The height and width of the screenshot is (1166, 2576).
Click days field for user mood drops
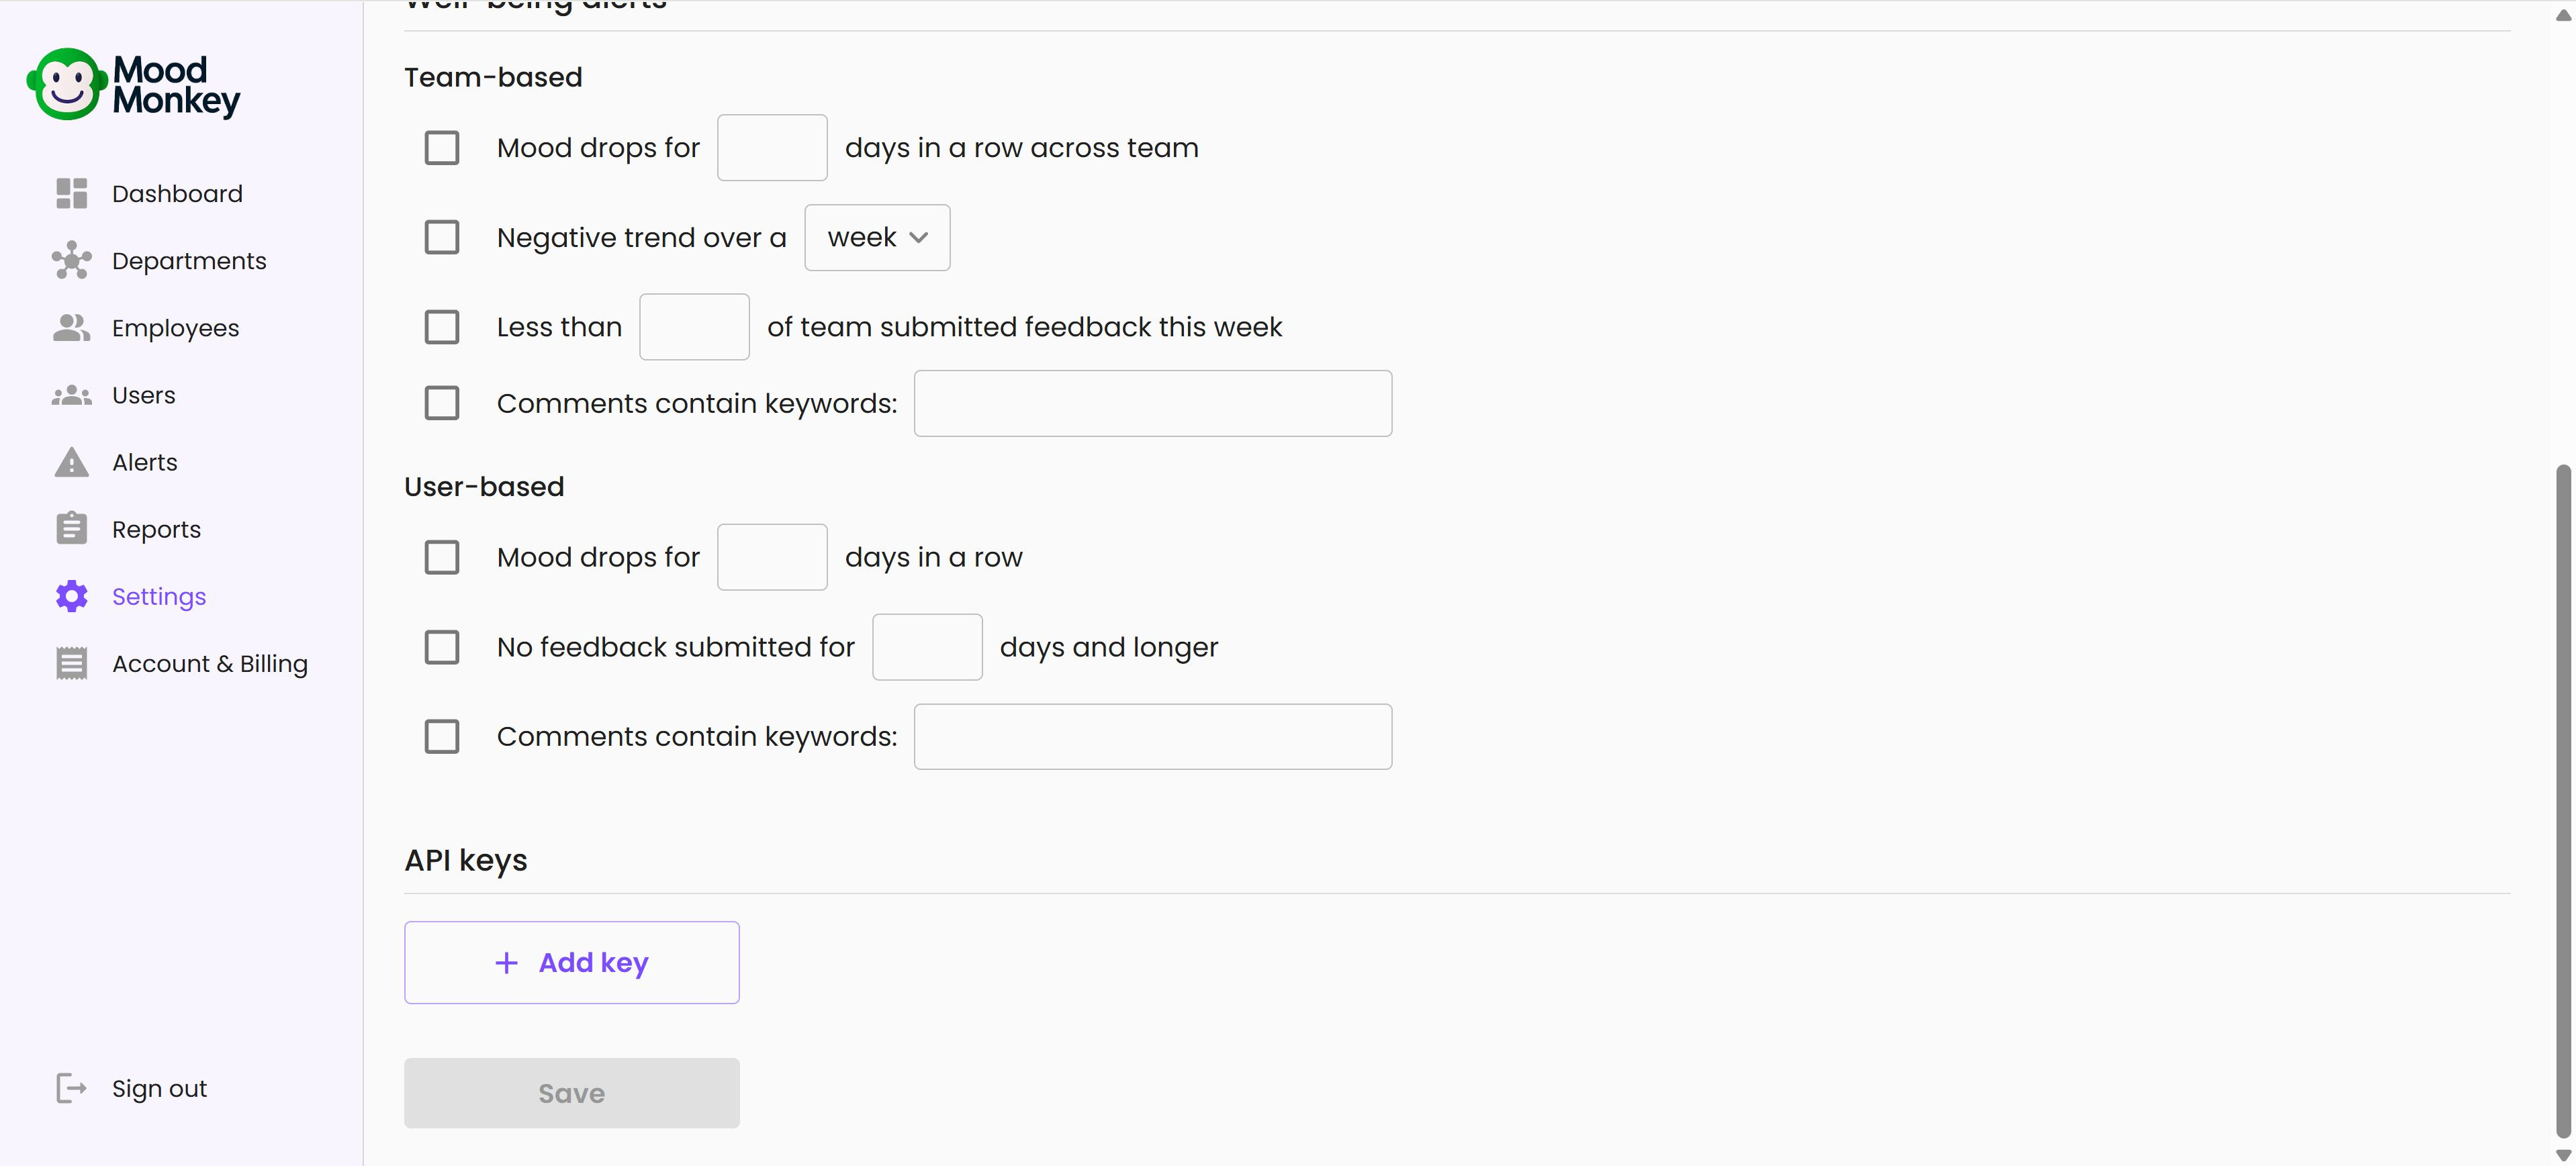(x=772, y=557)
